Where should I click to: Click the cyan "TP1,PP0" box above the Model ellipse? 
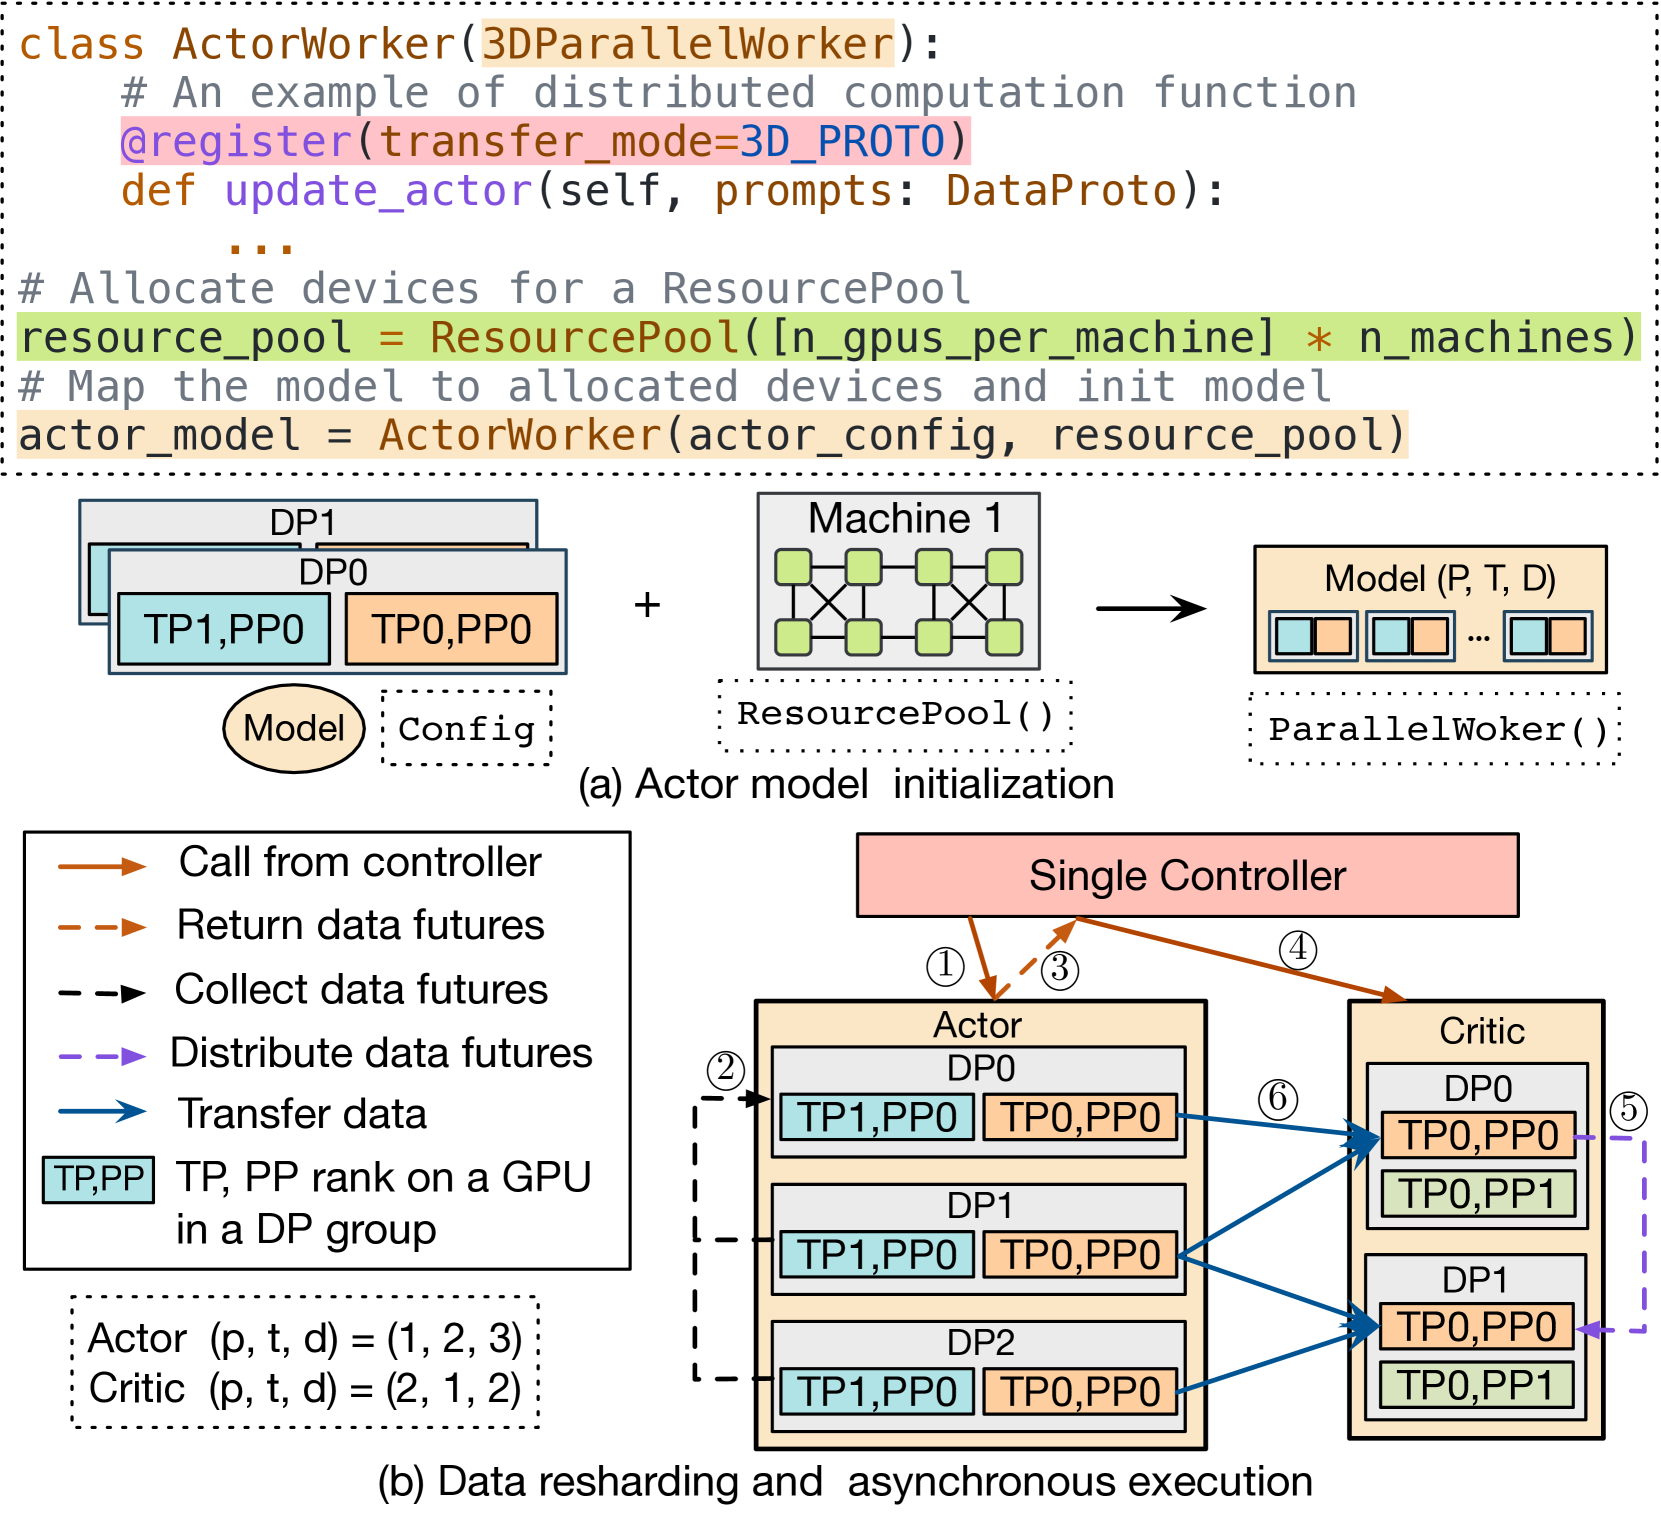pyautogui.click(x=224, y=629)
